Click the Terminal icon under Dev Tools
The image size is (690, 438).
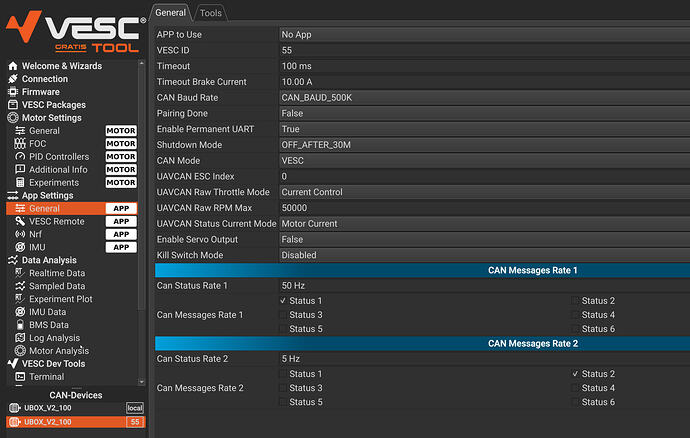click(20, 377)
